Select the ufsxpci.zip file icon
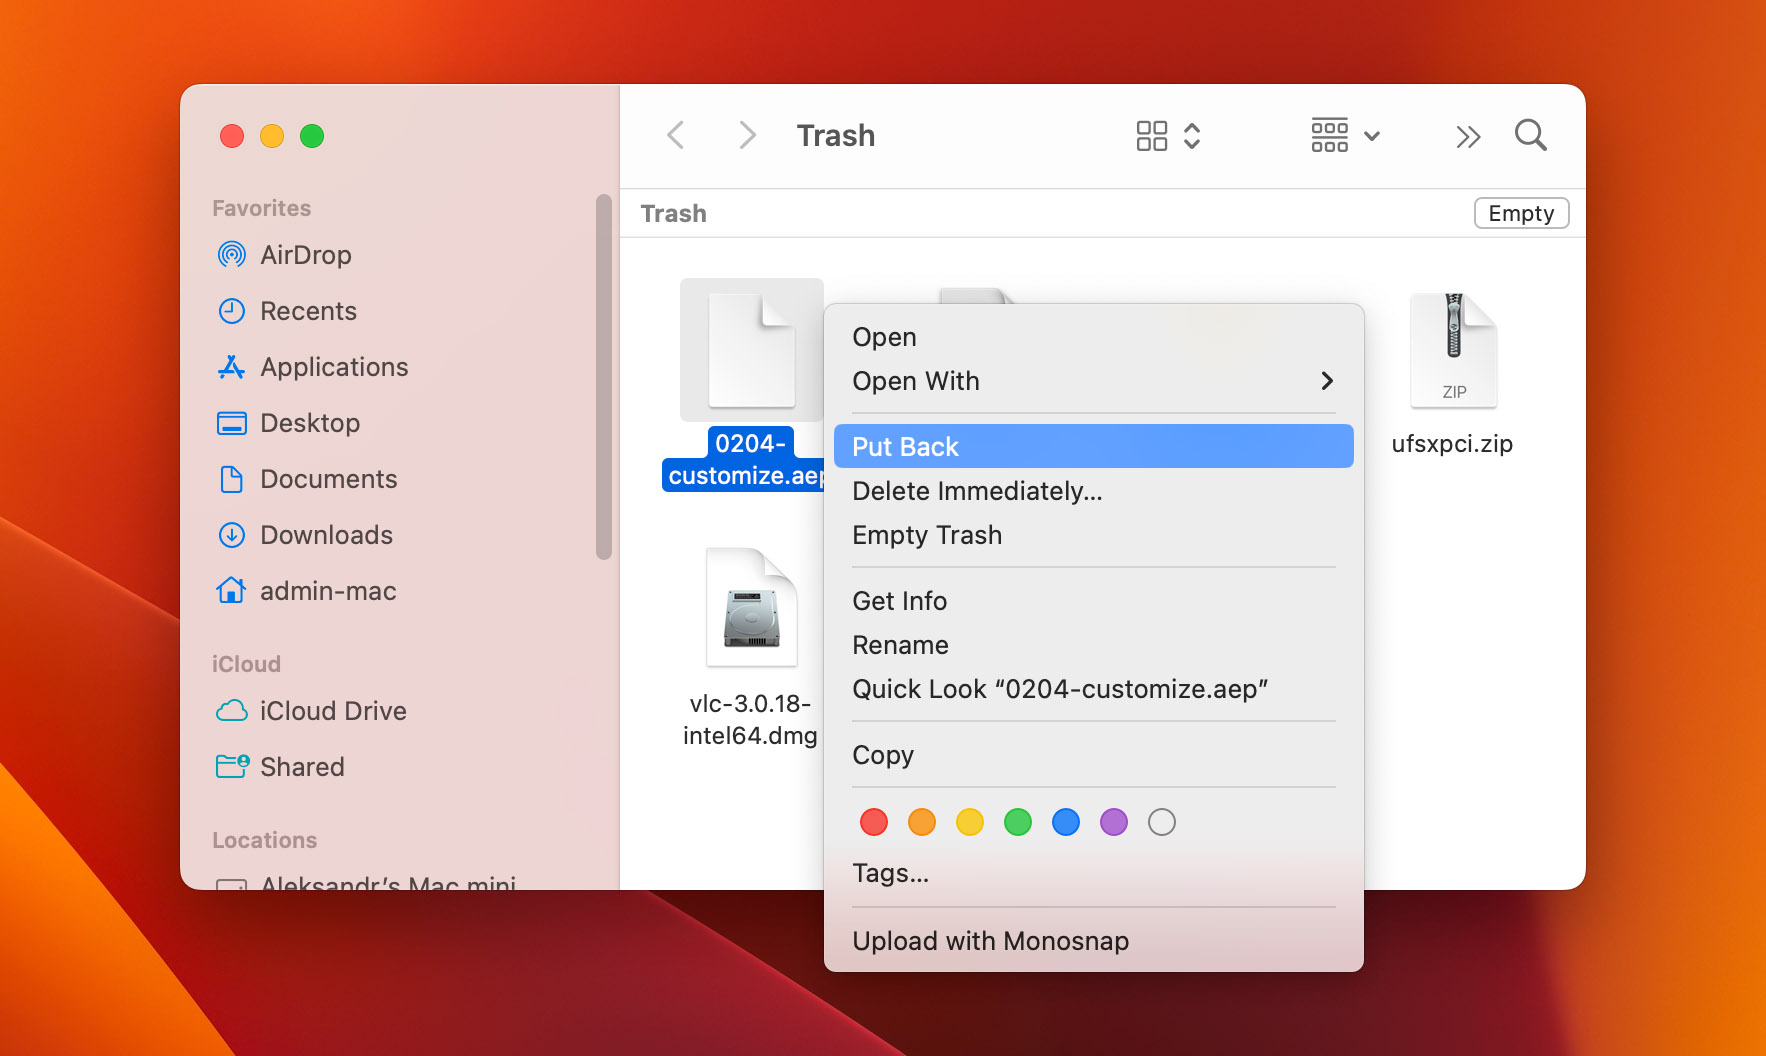This screenshot has width=1766, height=1056. (1453, 351)
